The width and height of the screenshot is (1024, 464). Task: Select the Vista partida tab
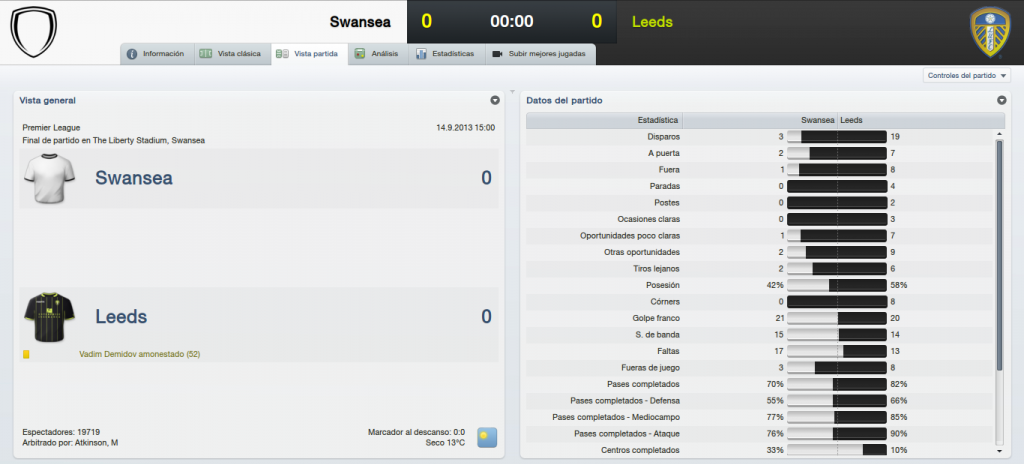pyautogui.click(x=310, y=54)
